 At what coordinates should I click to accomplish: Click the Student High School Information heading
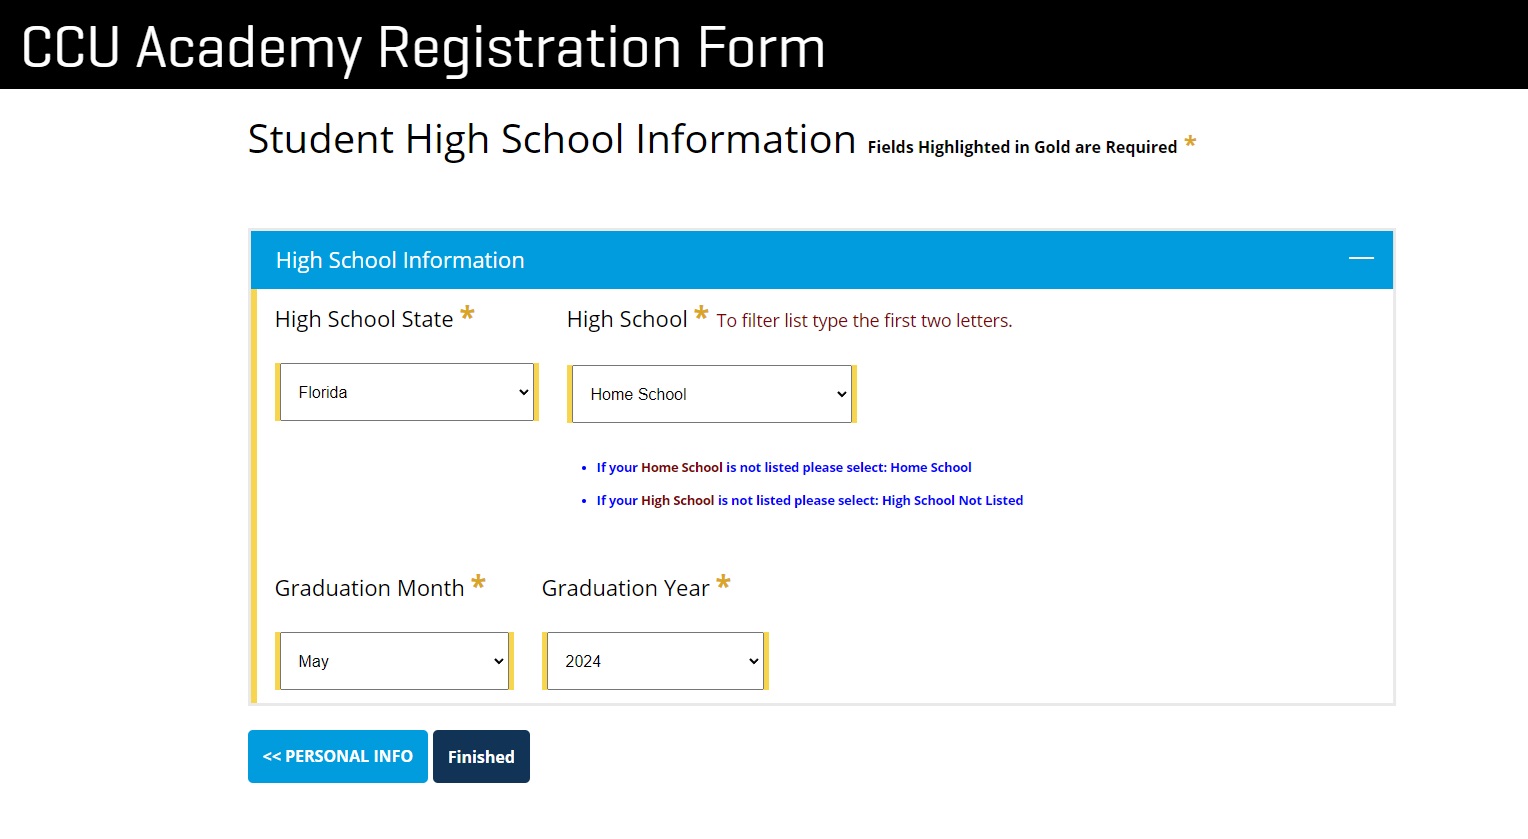click(x=551, y=139)
